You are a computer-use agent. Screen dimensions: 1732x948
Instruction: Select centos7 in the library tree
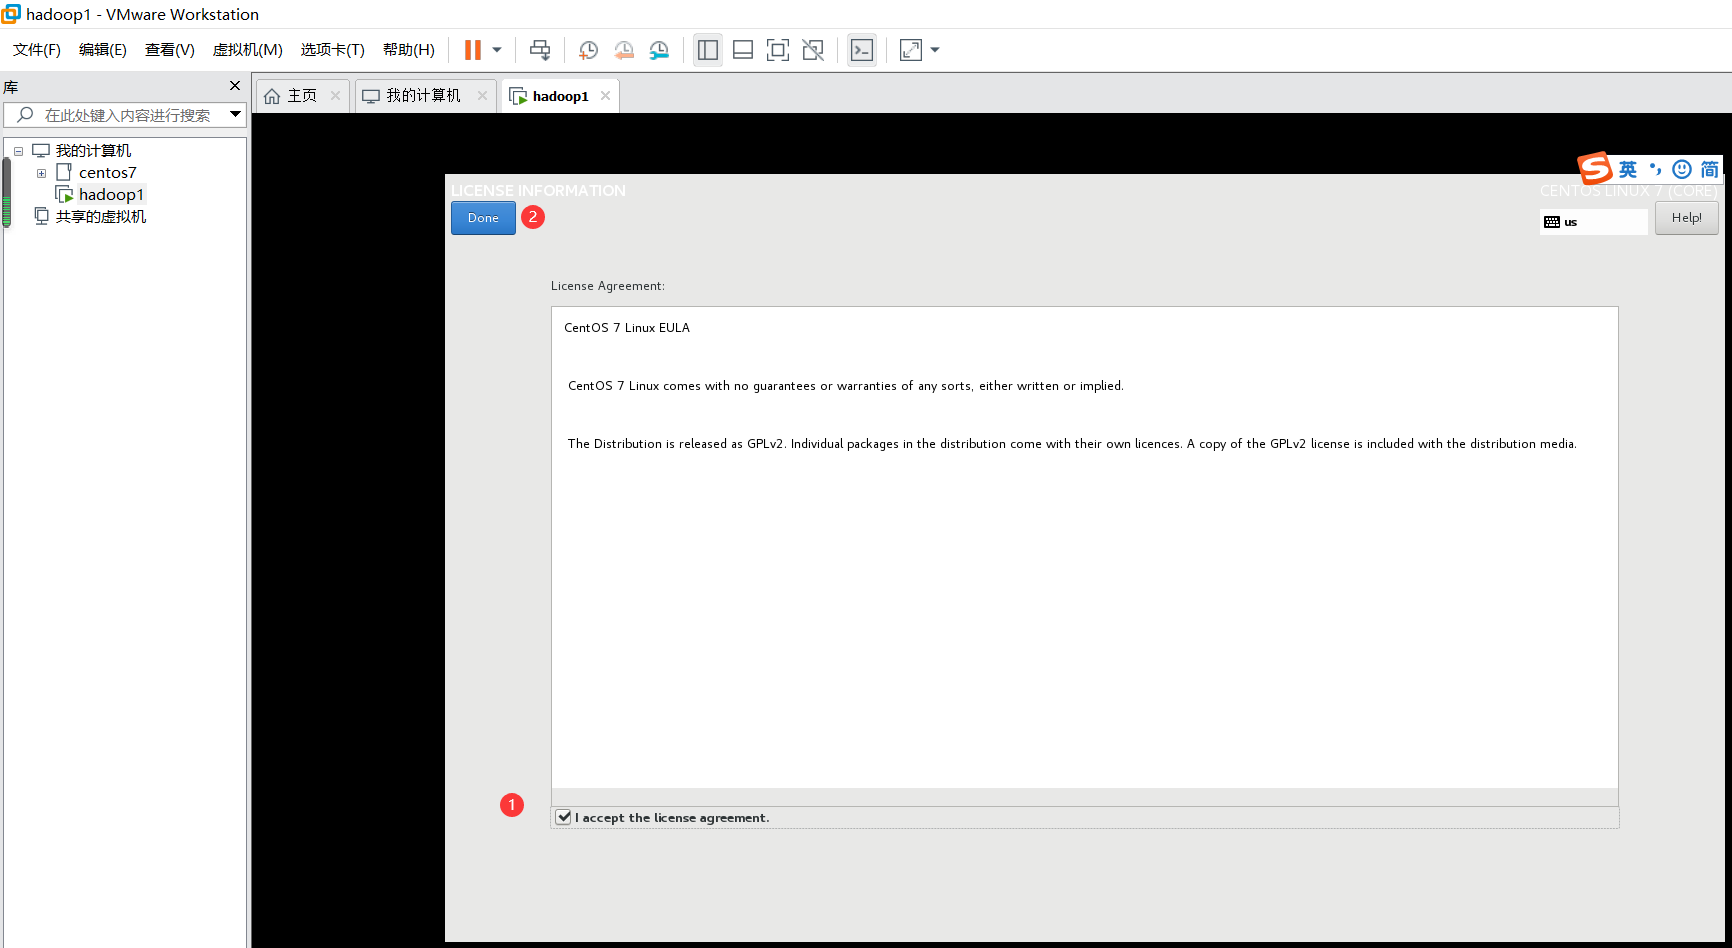tap(108, 173)
